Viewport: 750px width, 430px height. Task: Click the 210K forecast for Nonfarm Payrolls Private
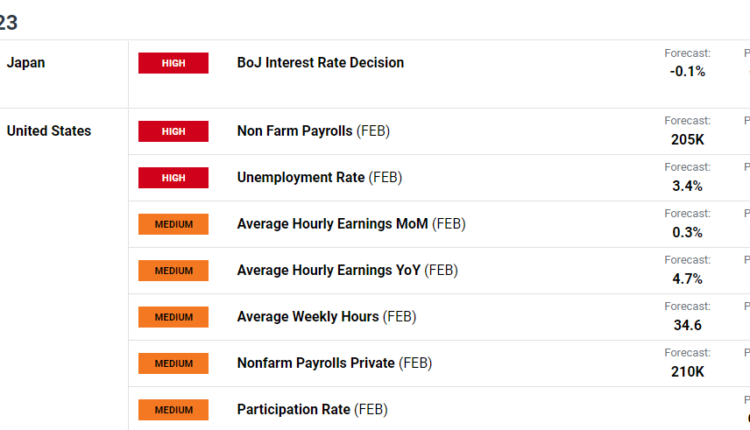pos(687,371)
